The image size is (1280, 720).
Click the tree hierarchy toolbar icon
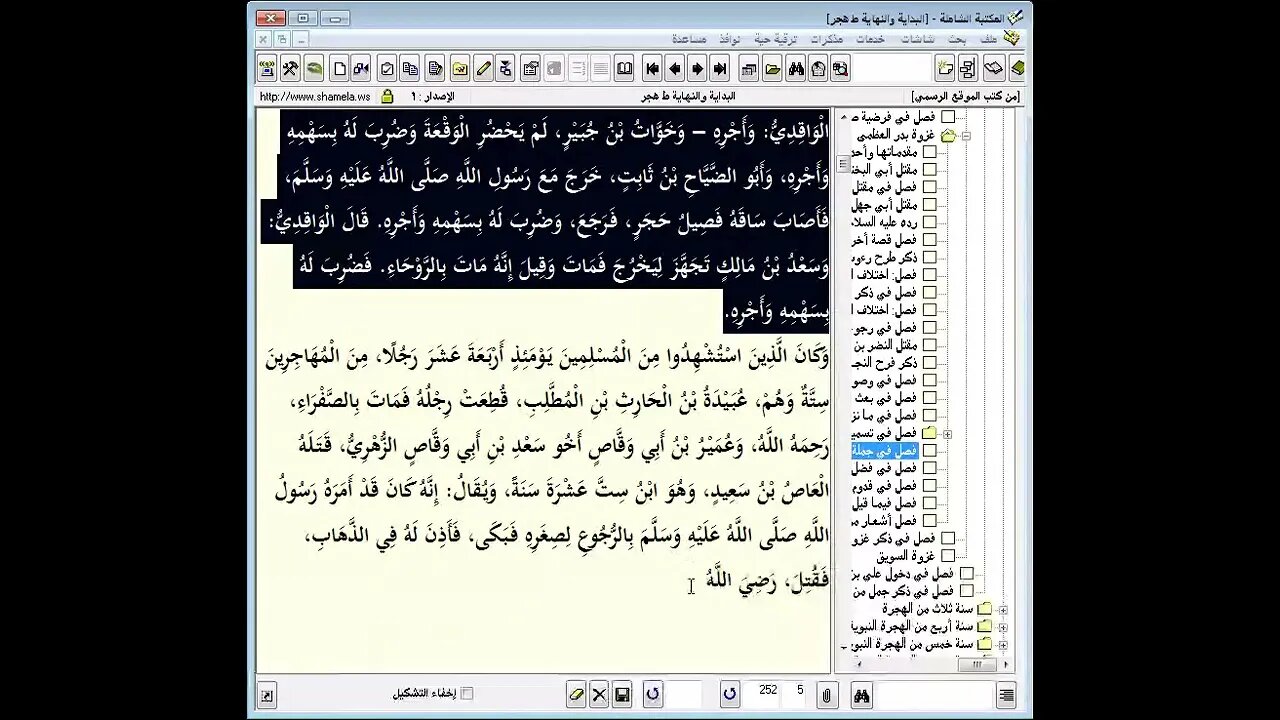coord(968,69)
